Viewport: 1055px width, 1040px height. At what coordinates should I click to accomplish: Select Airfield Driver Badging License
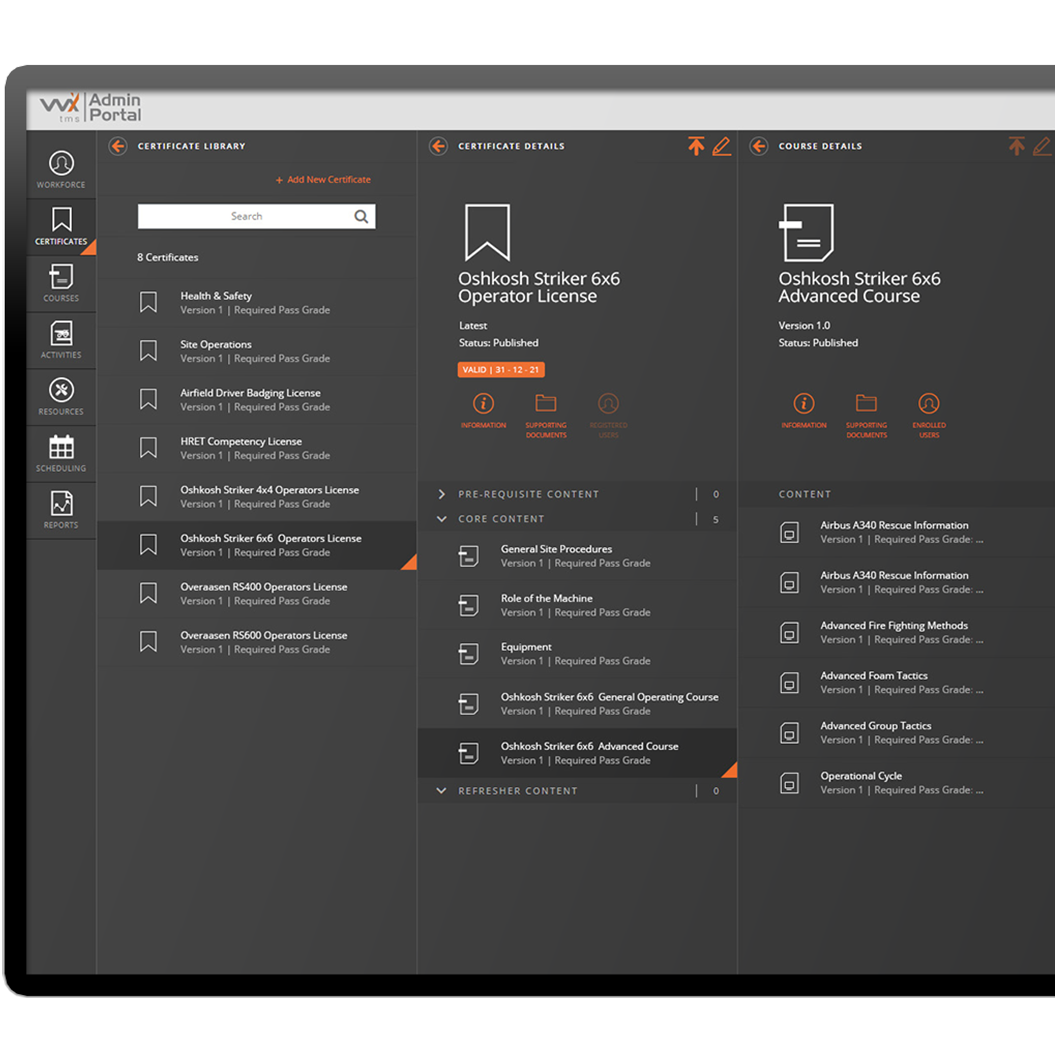click(256, 400)
